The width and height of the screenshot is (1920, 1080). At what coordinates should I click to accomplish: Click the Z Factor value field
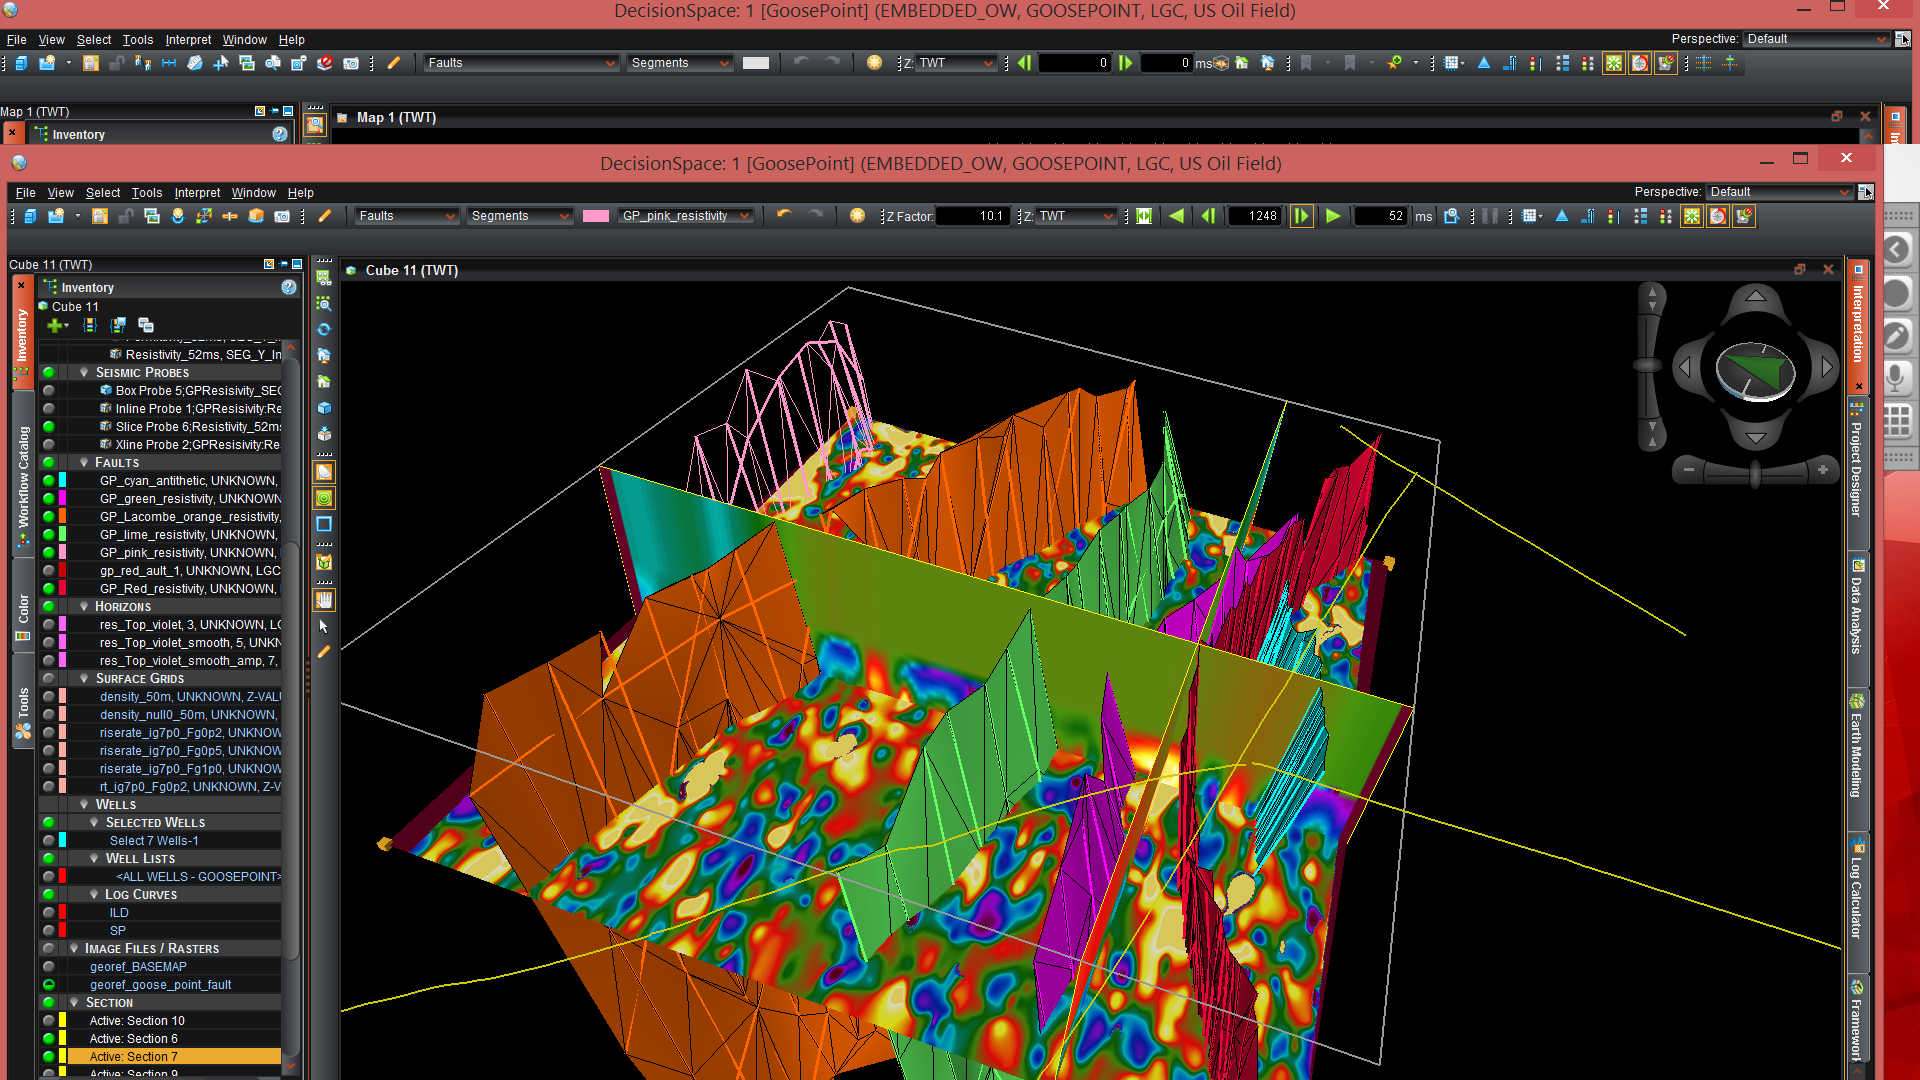click(971, 216)
